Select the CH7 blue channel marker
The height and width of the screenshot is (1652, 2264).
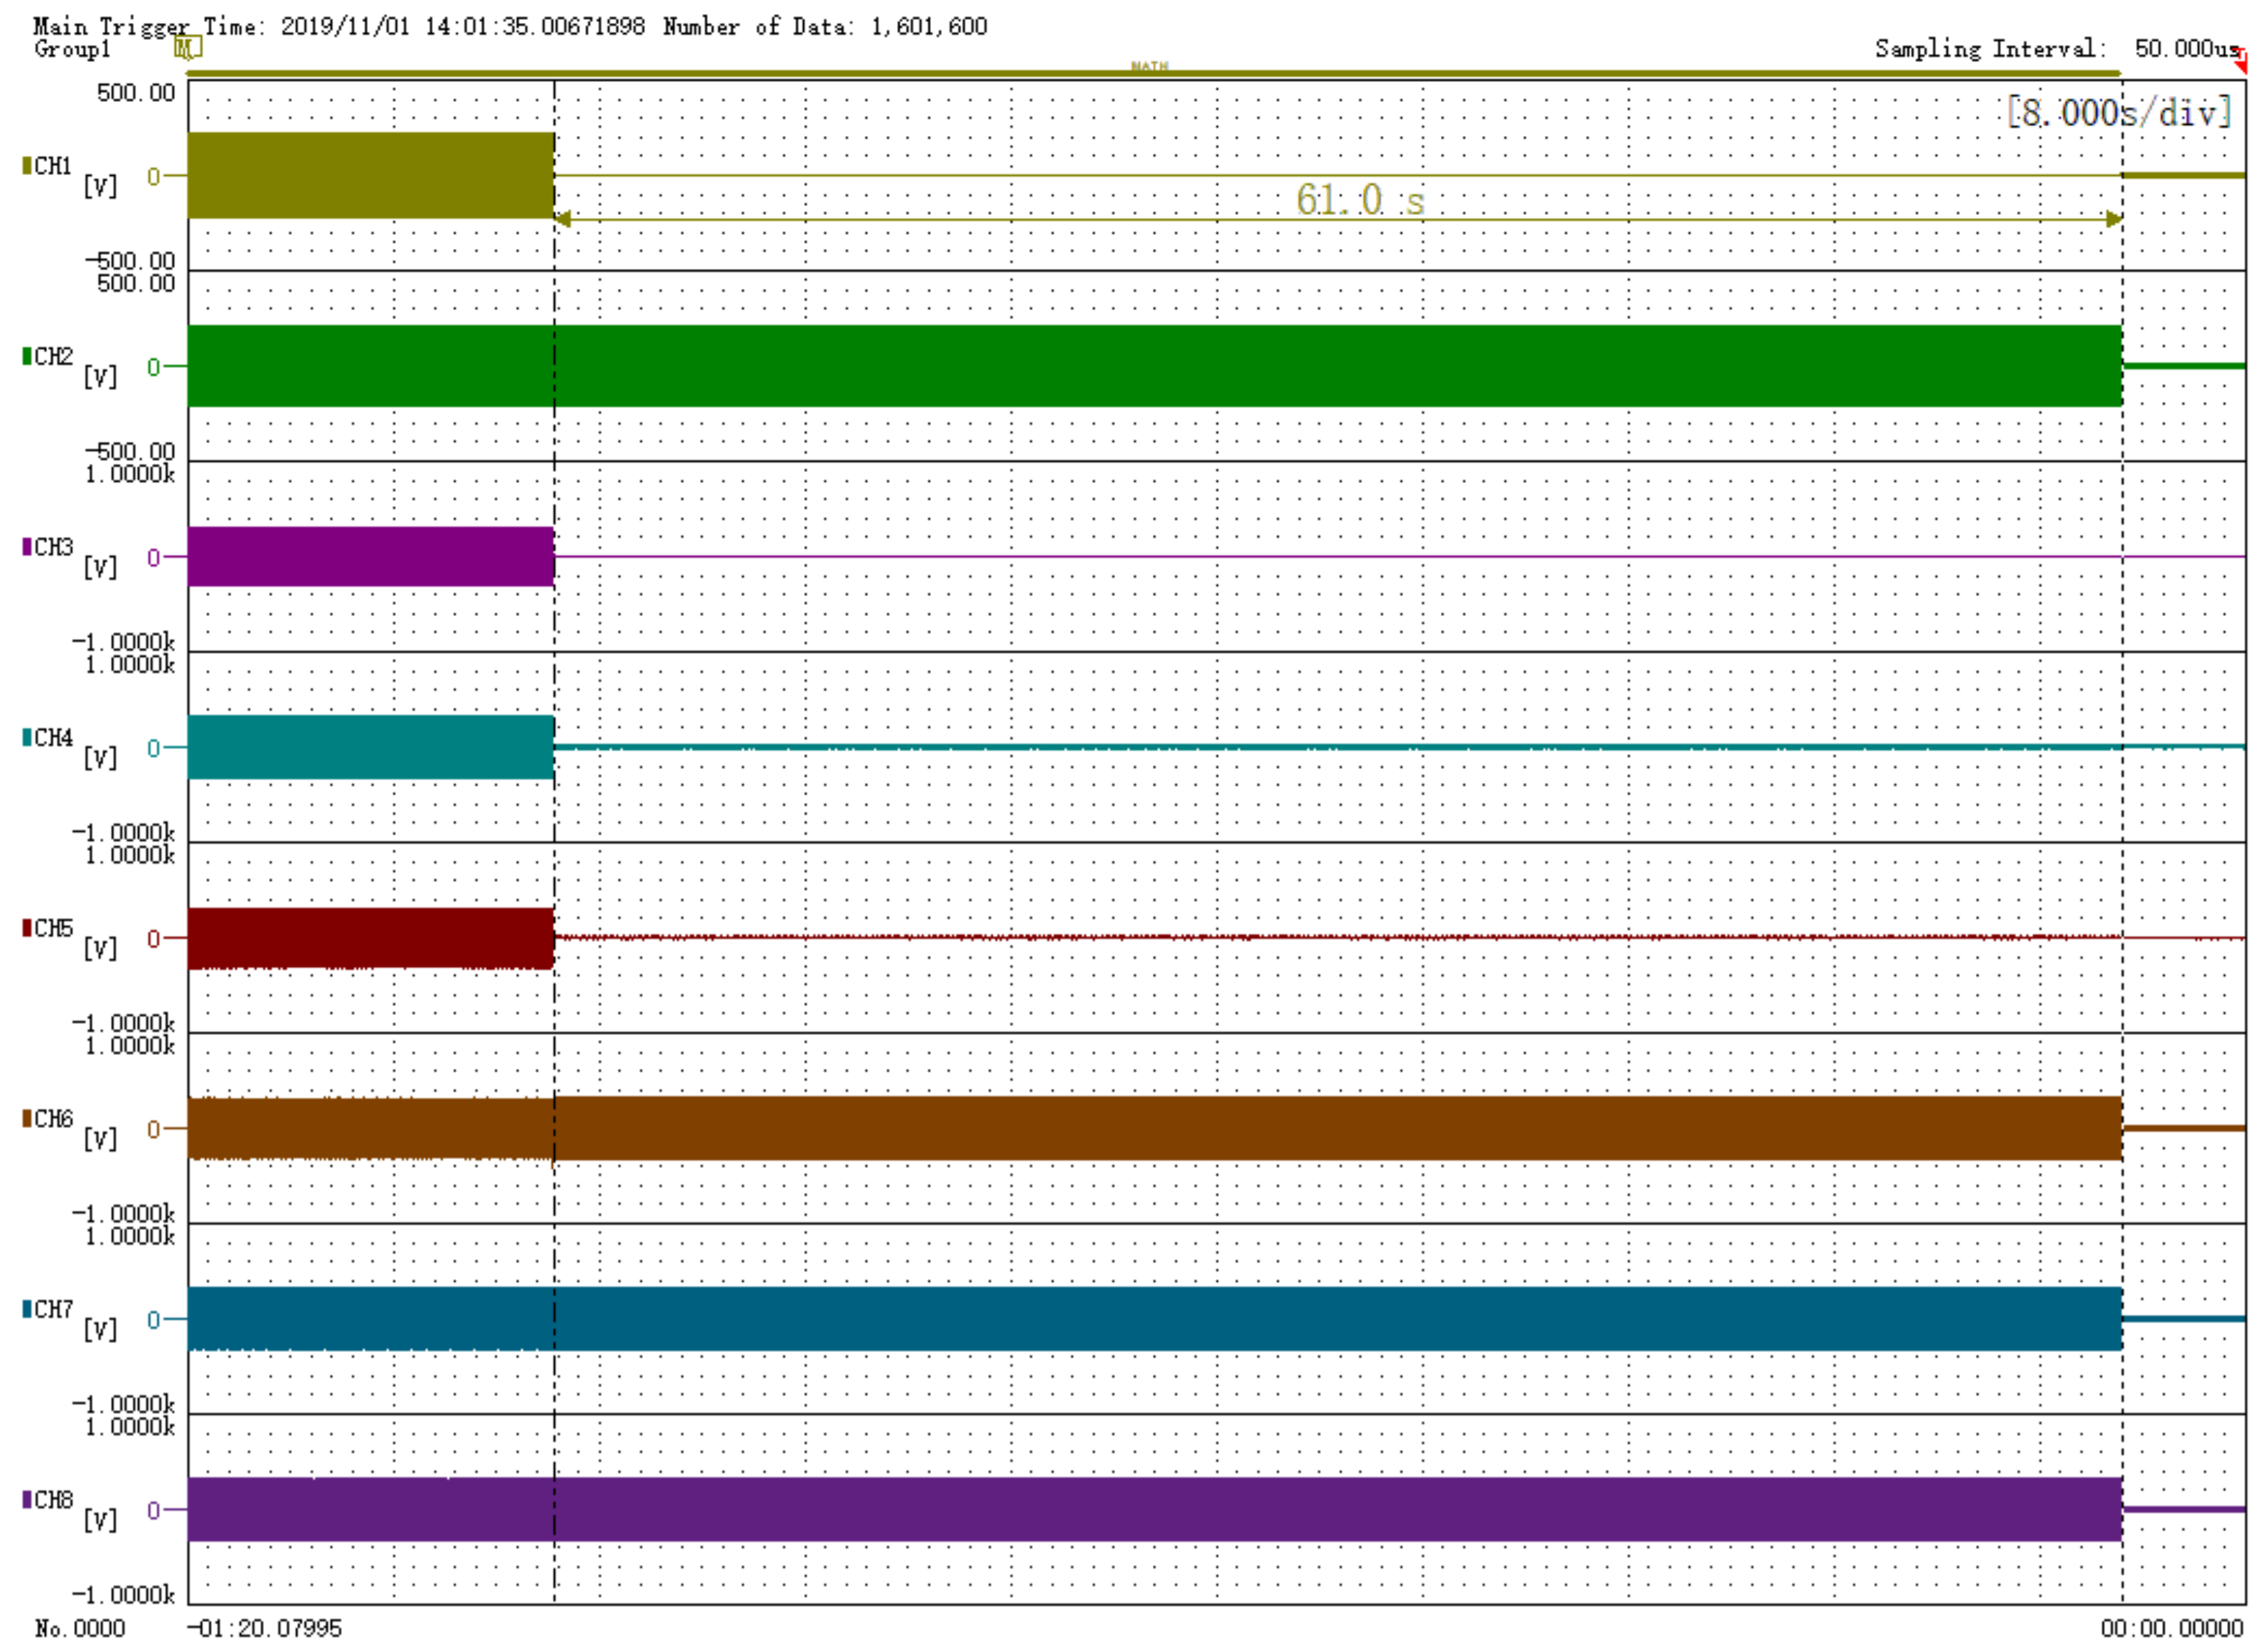pyautogui.click(x=27, y=1310)
